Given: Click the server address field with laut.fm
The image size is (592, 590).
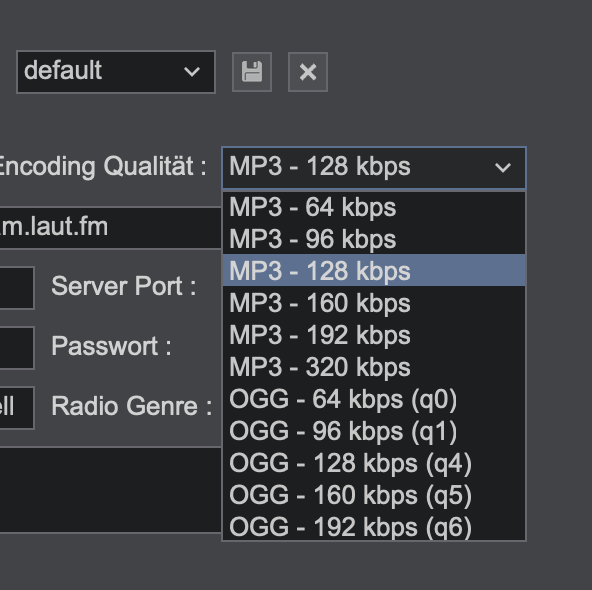Looking at the screenshot, I should click(111, 228).
